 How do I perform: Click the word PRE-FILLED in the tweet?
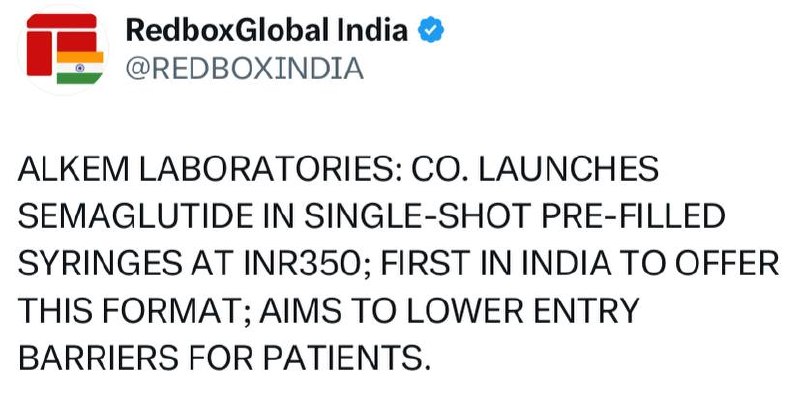tap(633, 216)
